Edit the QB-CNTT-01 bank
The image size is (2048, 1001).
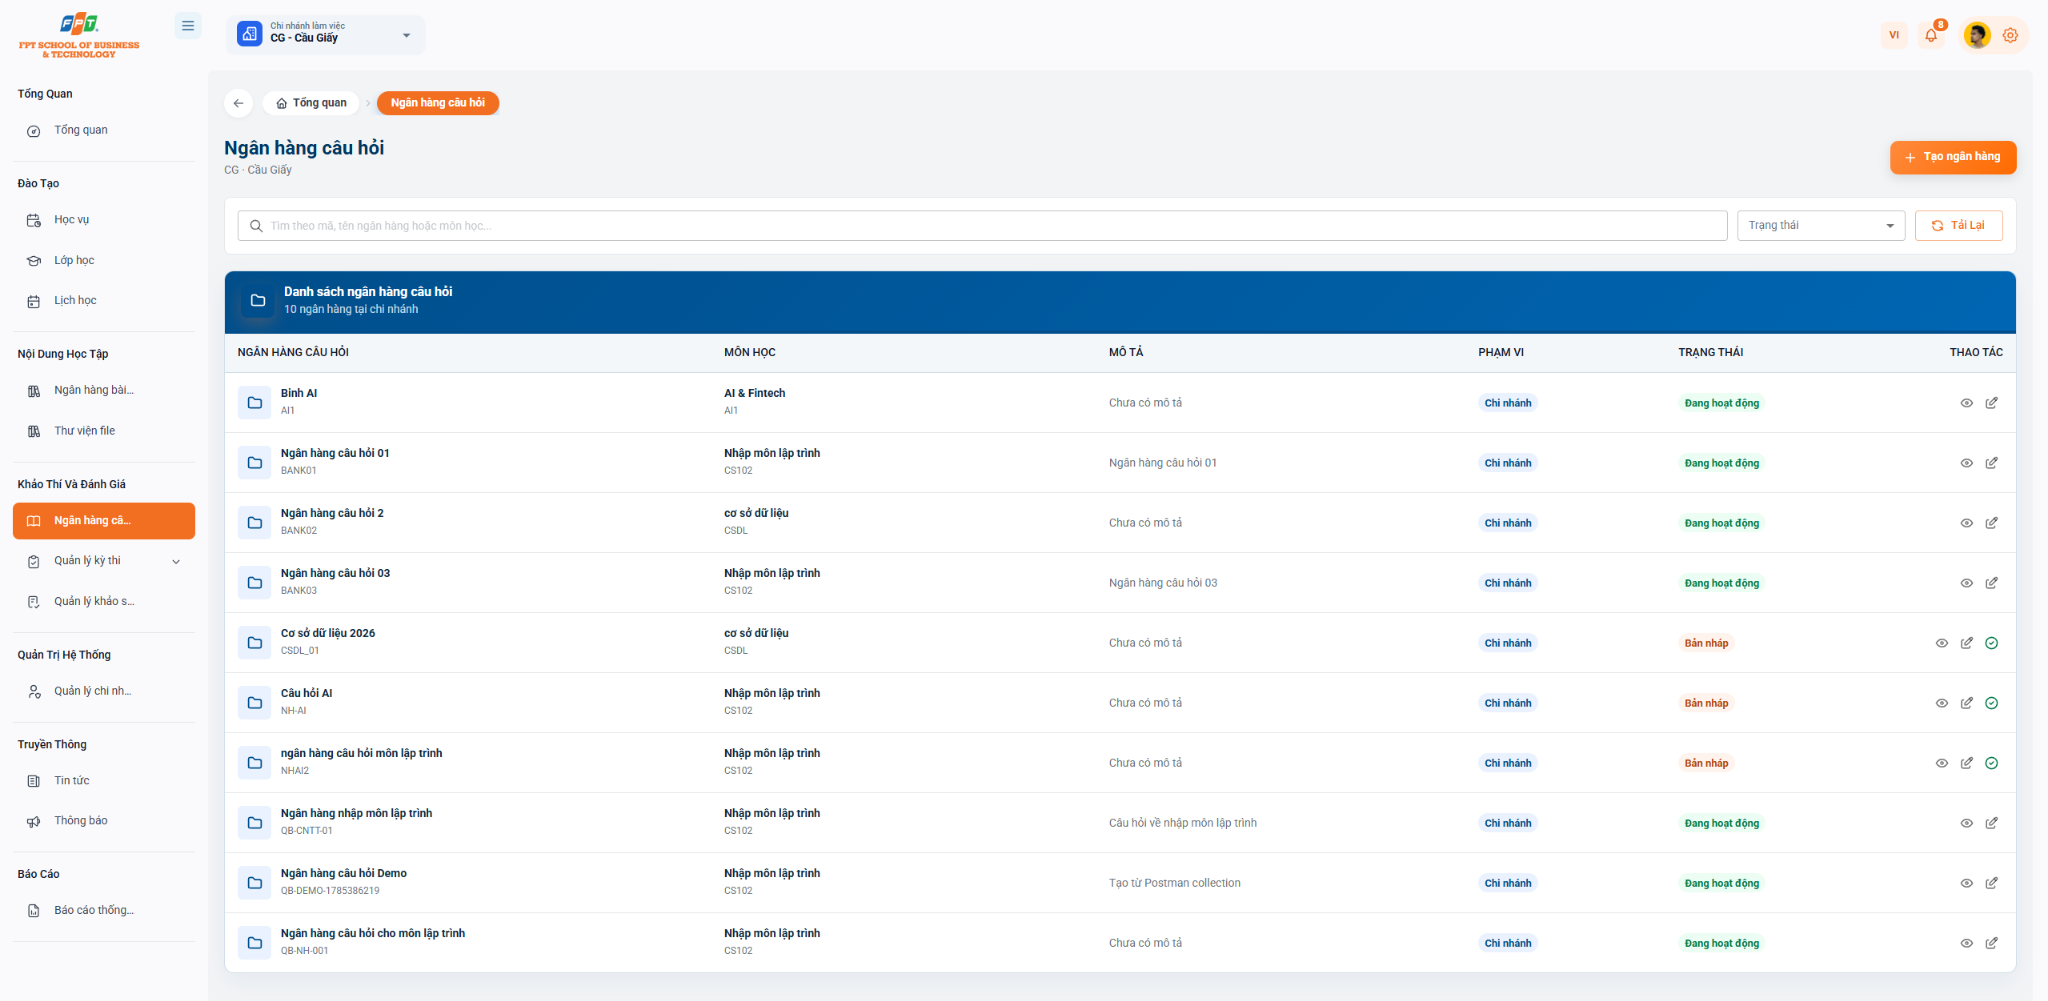(1991, 823)
